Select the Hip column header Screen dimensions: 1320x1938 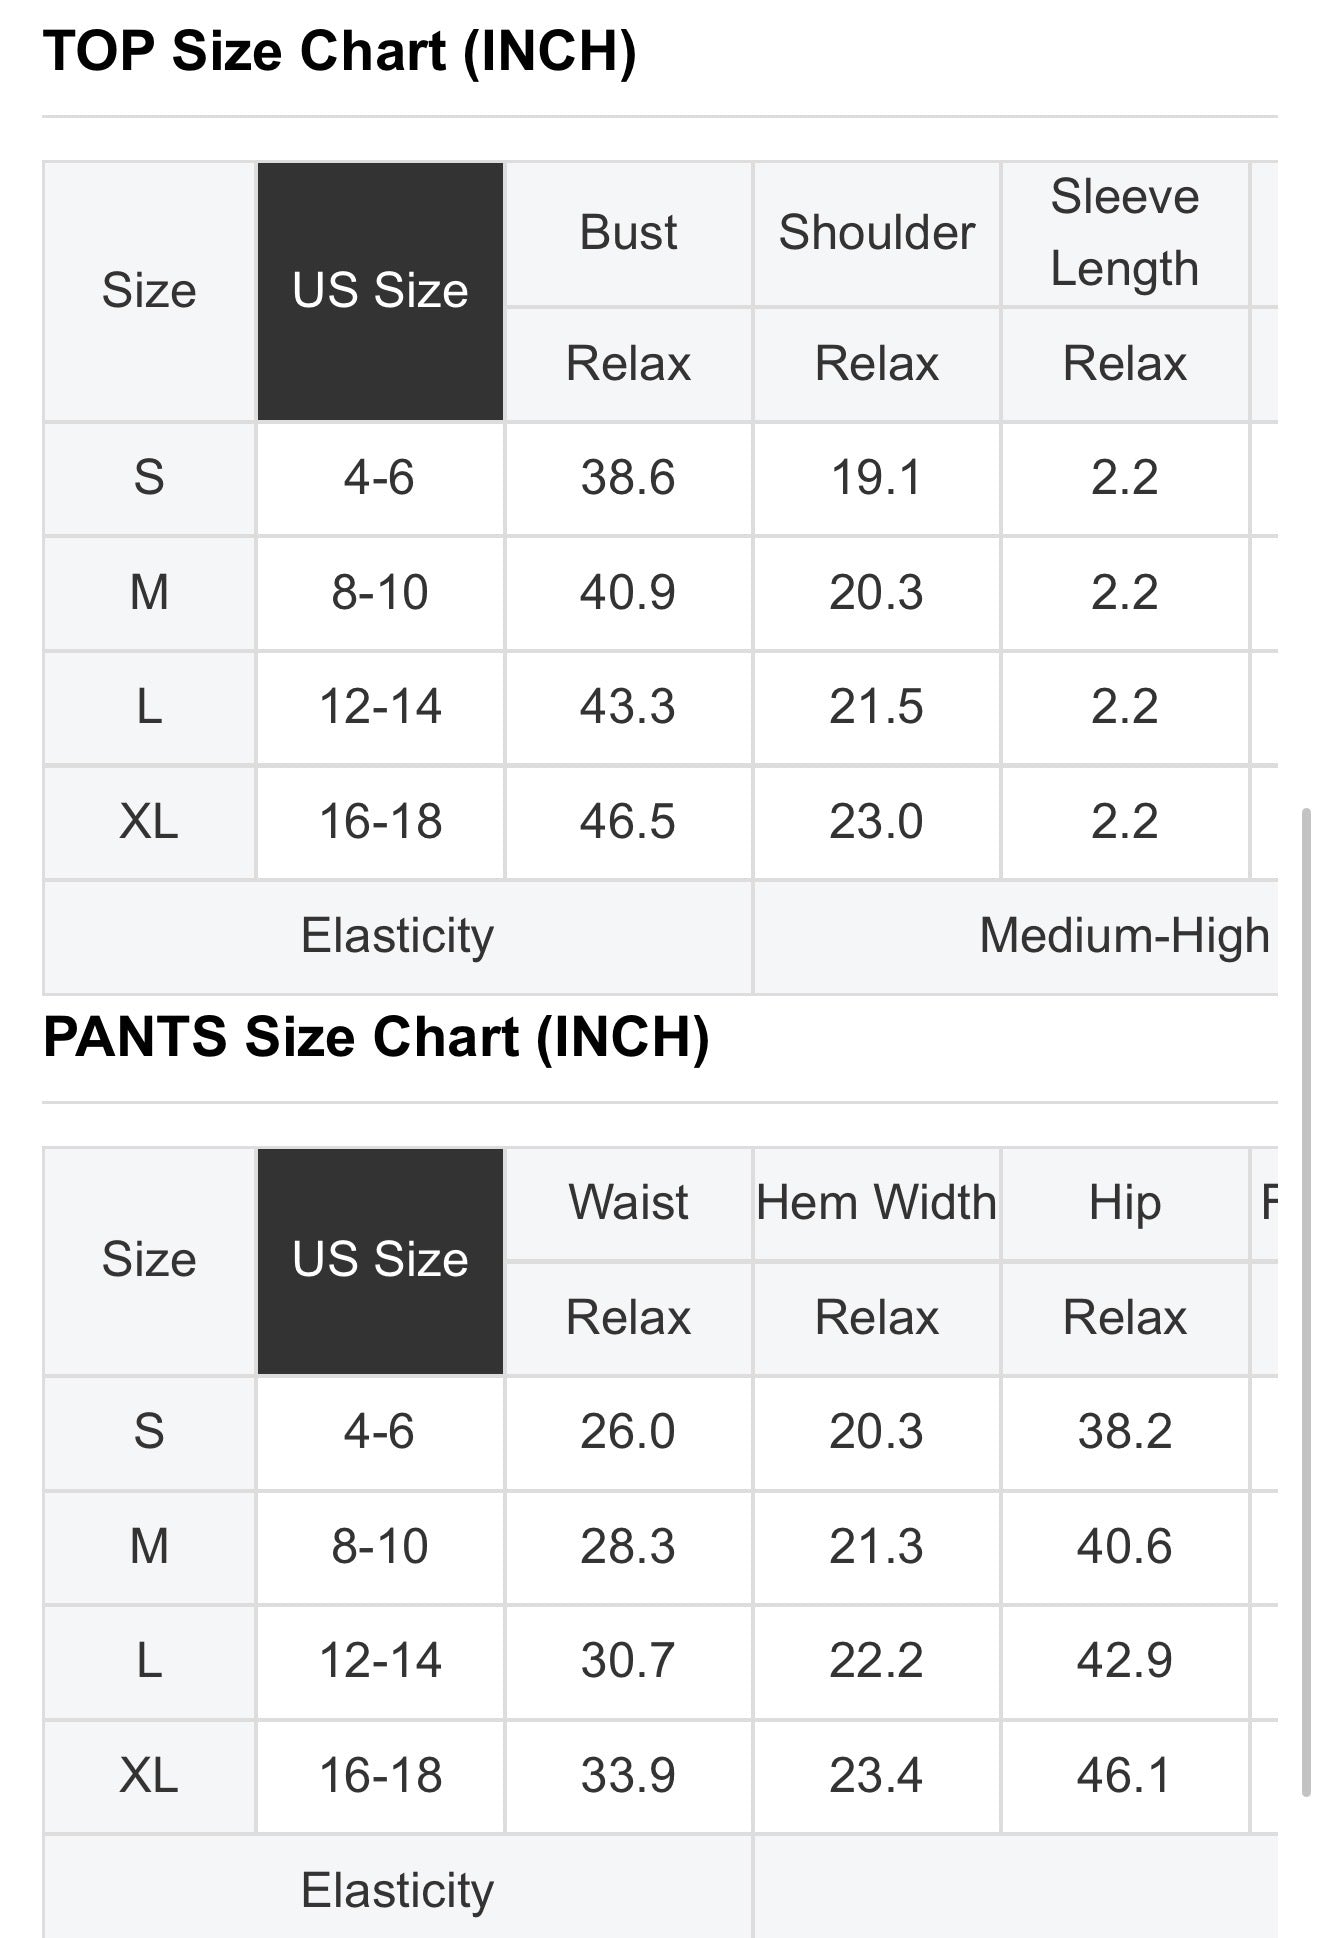click(x=1124, y=1202)
